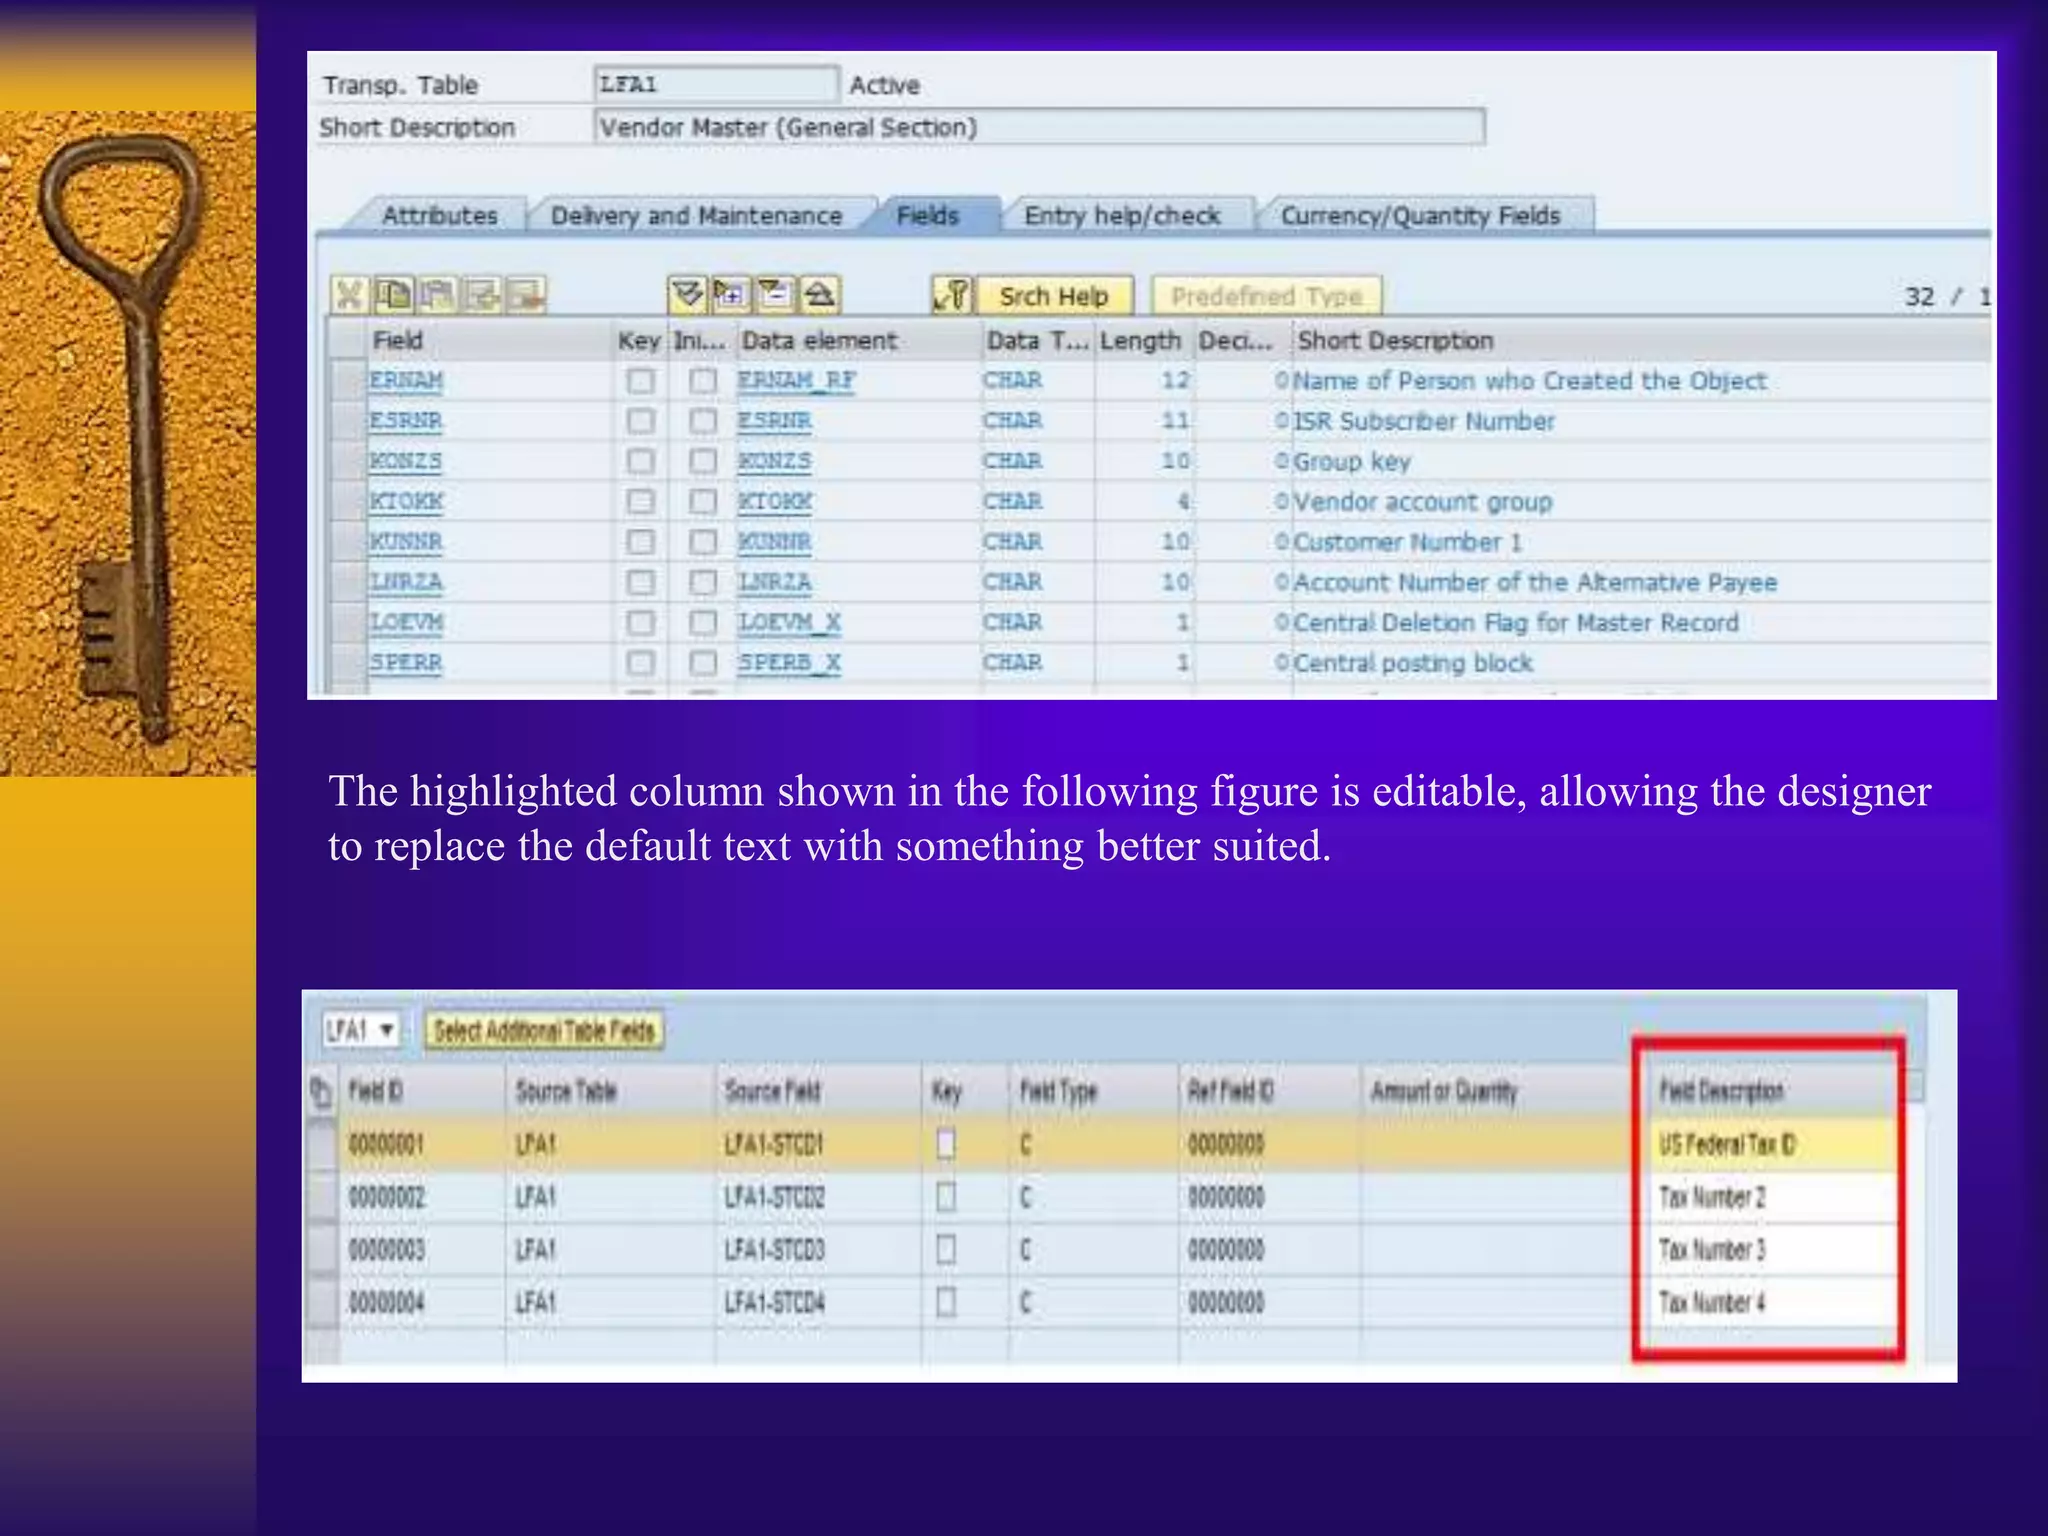Screen dimensions: 2048x1536
Task: Switch to the Entry help/check tab
Action: point(1122,216)
